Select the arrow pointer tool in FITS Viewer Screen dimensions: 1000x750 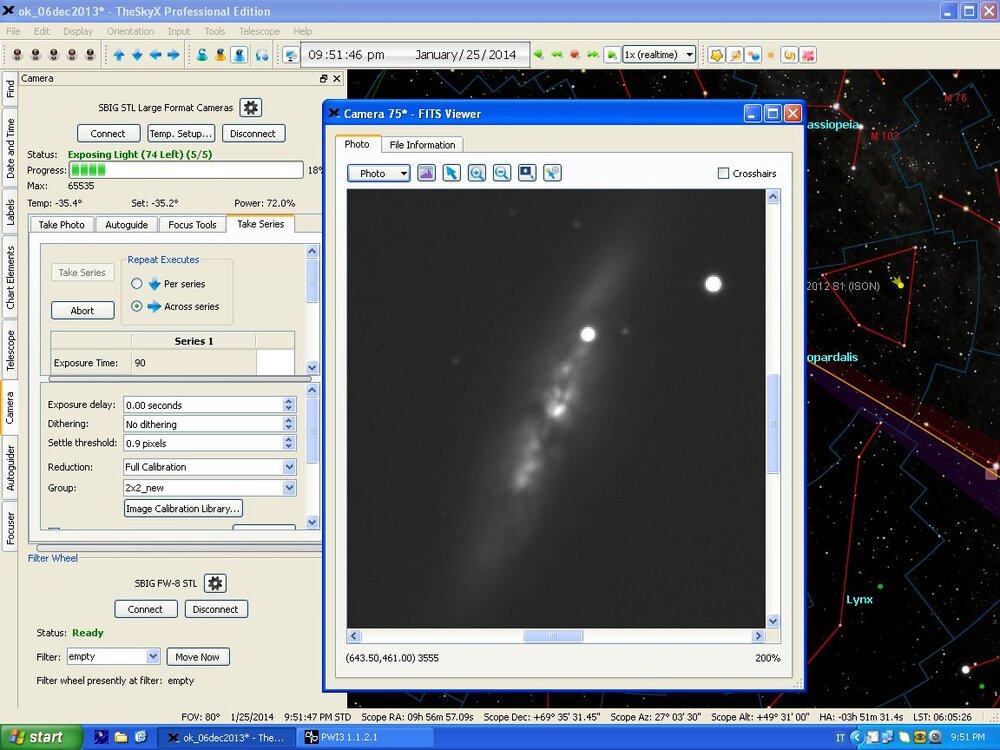452,173
